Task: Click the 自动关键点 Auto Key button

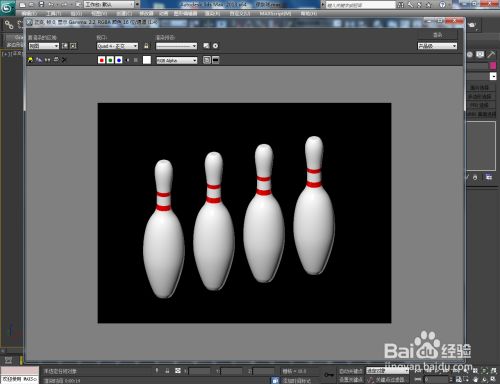Action: coord(351,371)
